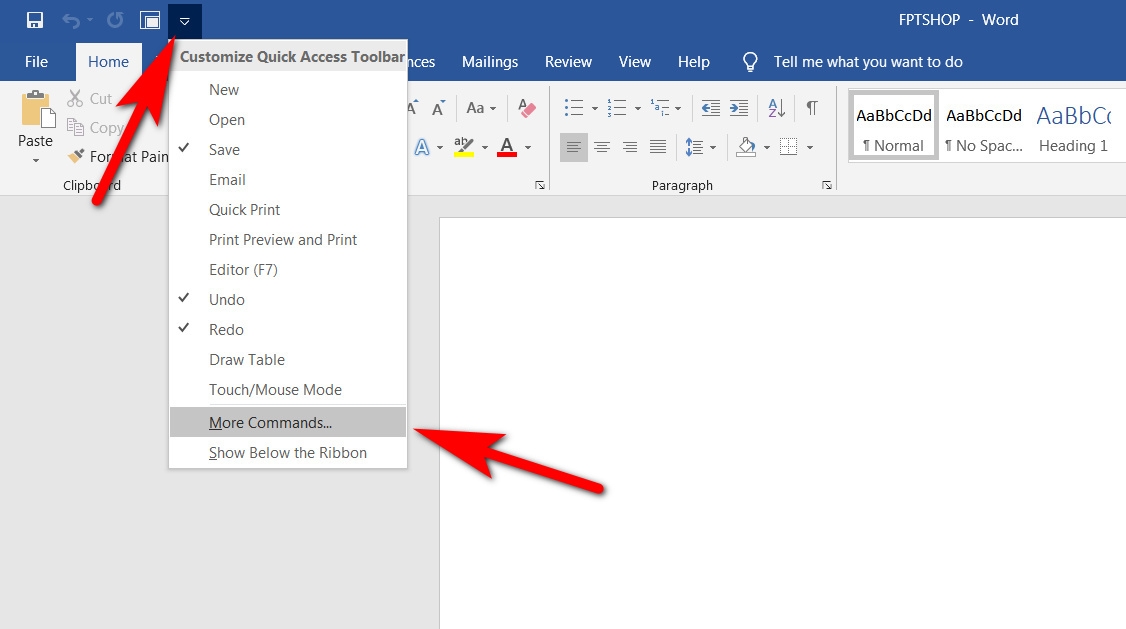Select the Format Painter tool
Image resolution: width=1126 pixels, height=629 pixels.
[x=77, y=156]
